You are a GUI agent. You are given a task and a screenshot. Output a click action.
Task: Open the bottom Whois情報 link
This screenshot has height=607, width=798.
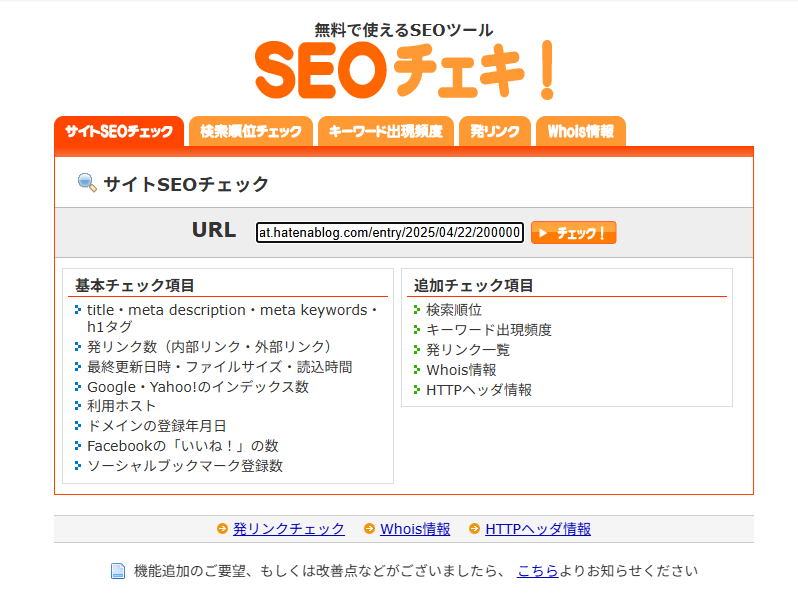tap(415, 529)
